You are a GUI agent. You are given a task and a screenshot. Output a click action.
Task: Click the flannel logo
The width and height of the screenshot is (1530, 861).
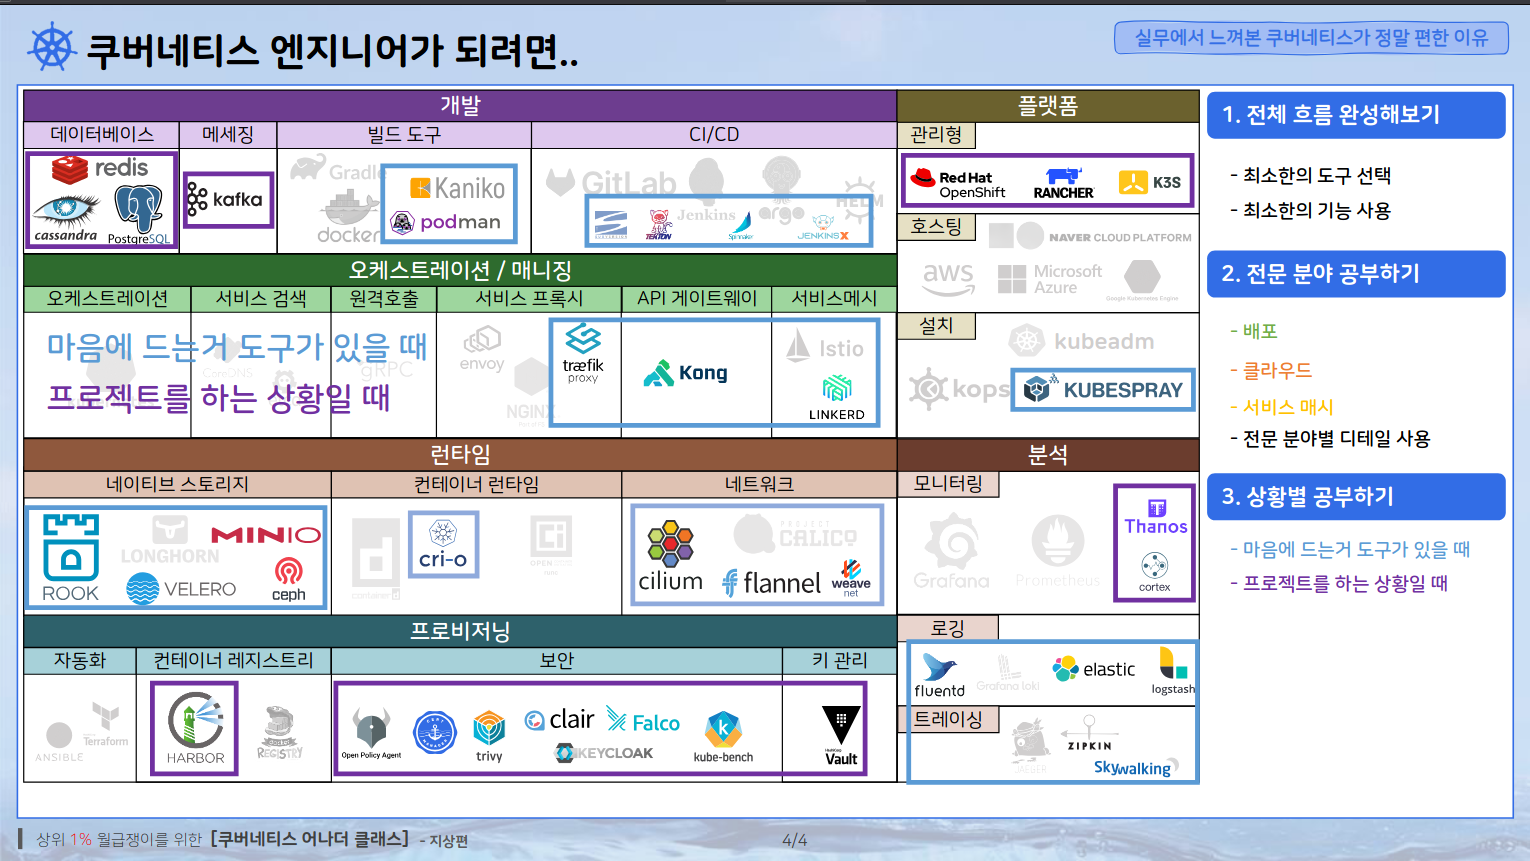pyautogui.click(x=771, y=583)
